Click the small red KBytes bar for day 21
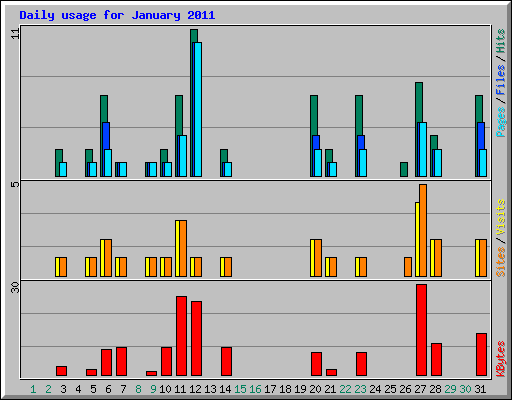Image resolution: width=512 pixels, height=400 pixels. coord(331,372)
